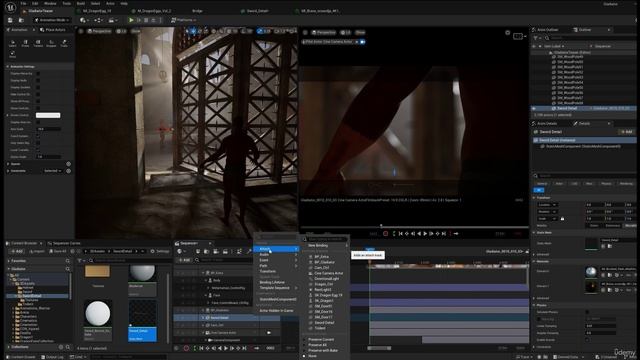Open the File menu
This screenshot has width=640, height=360.
click(x=23, y=3)
